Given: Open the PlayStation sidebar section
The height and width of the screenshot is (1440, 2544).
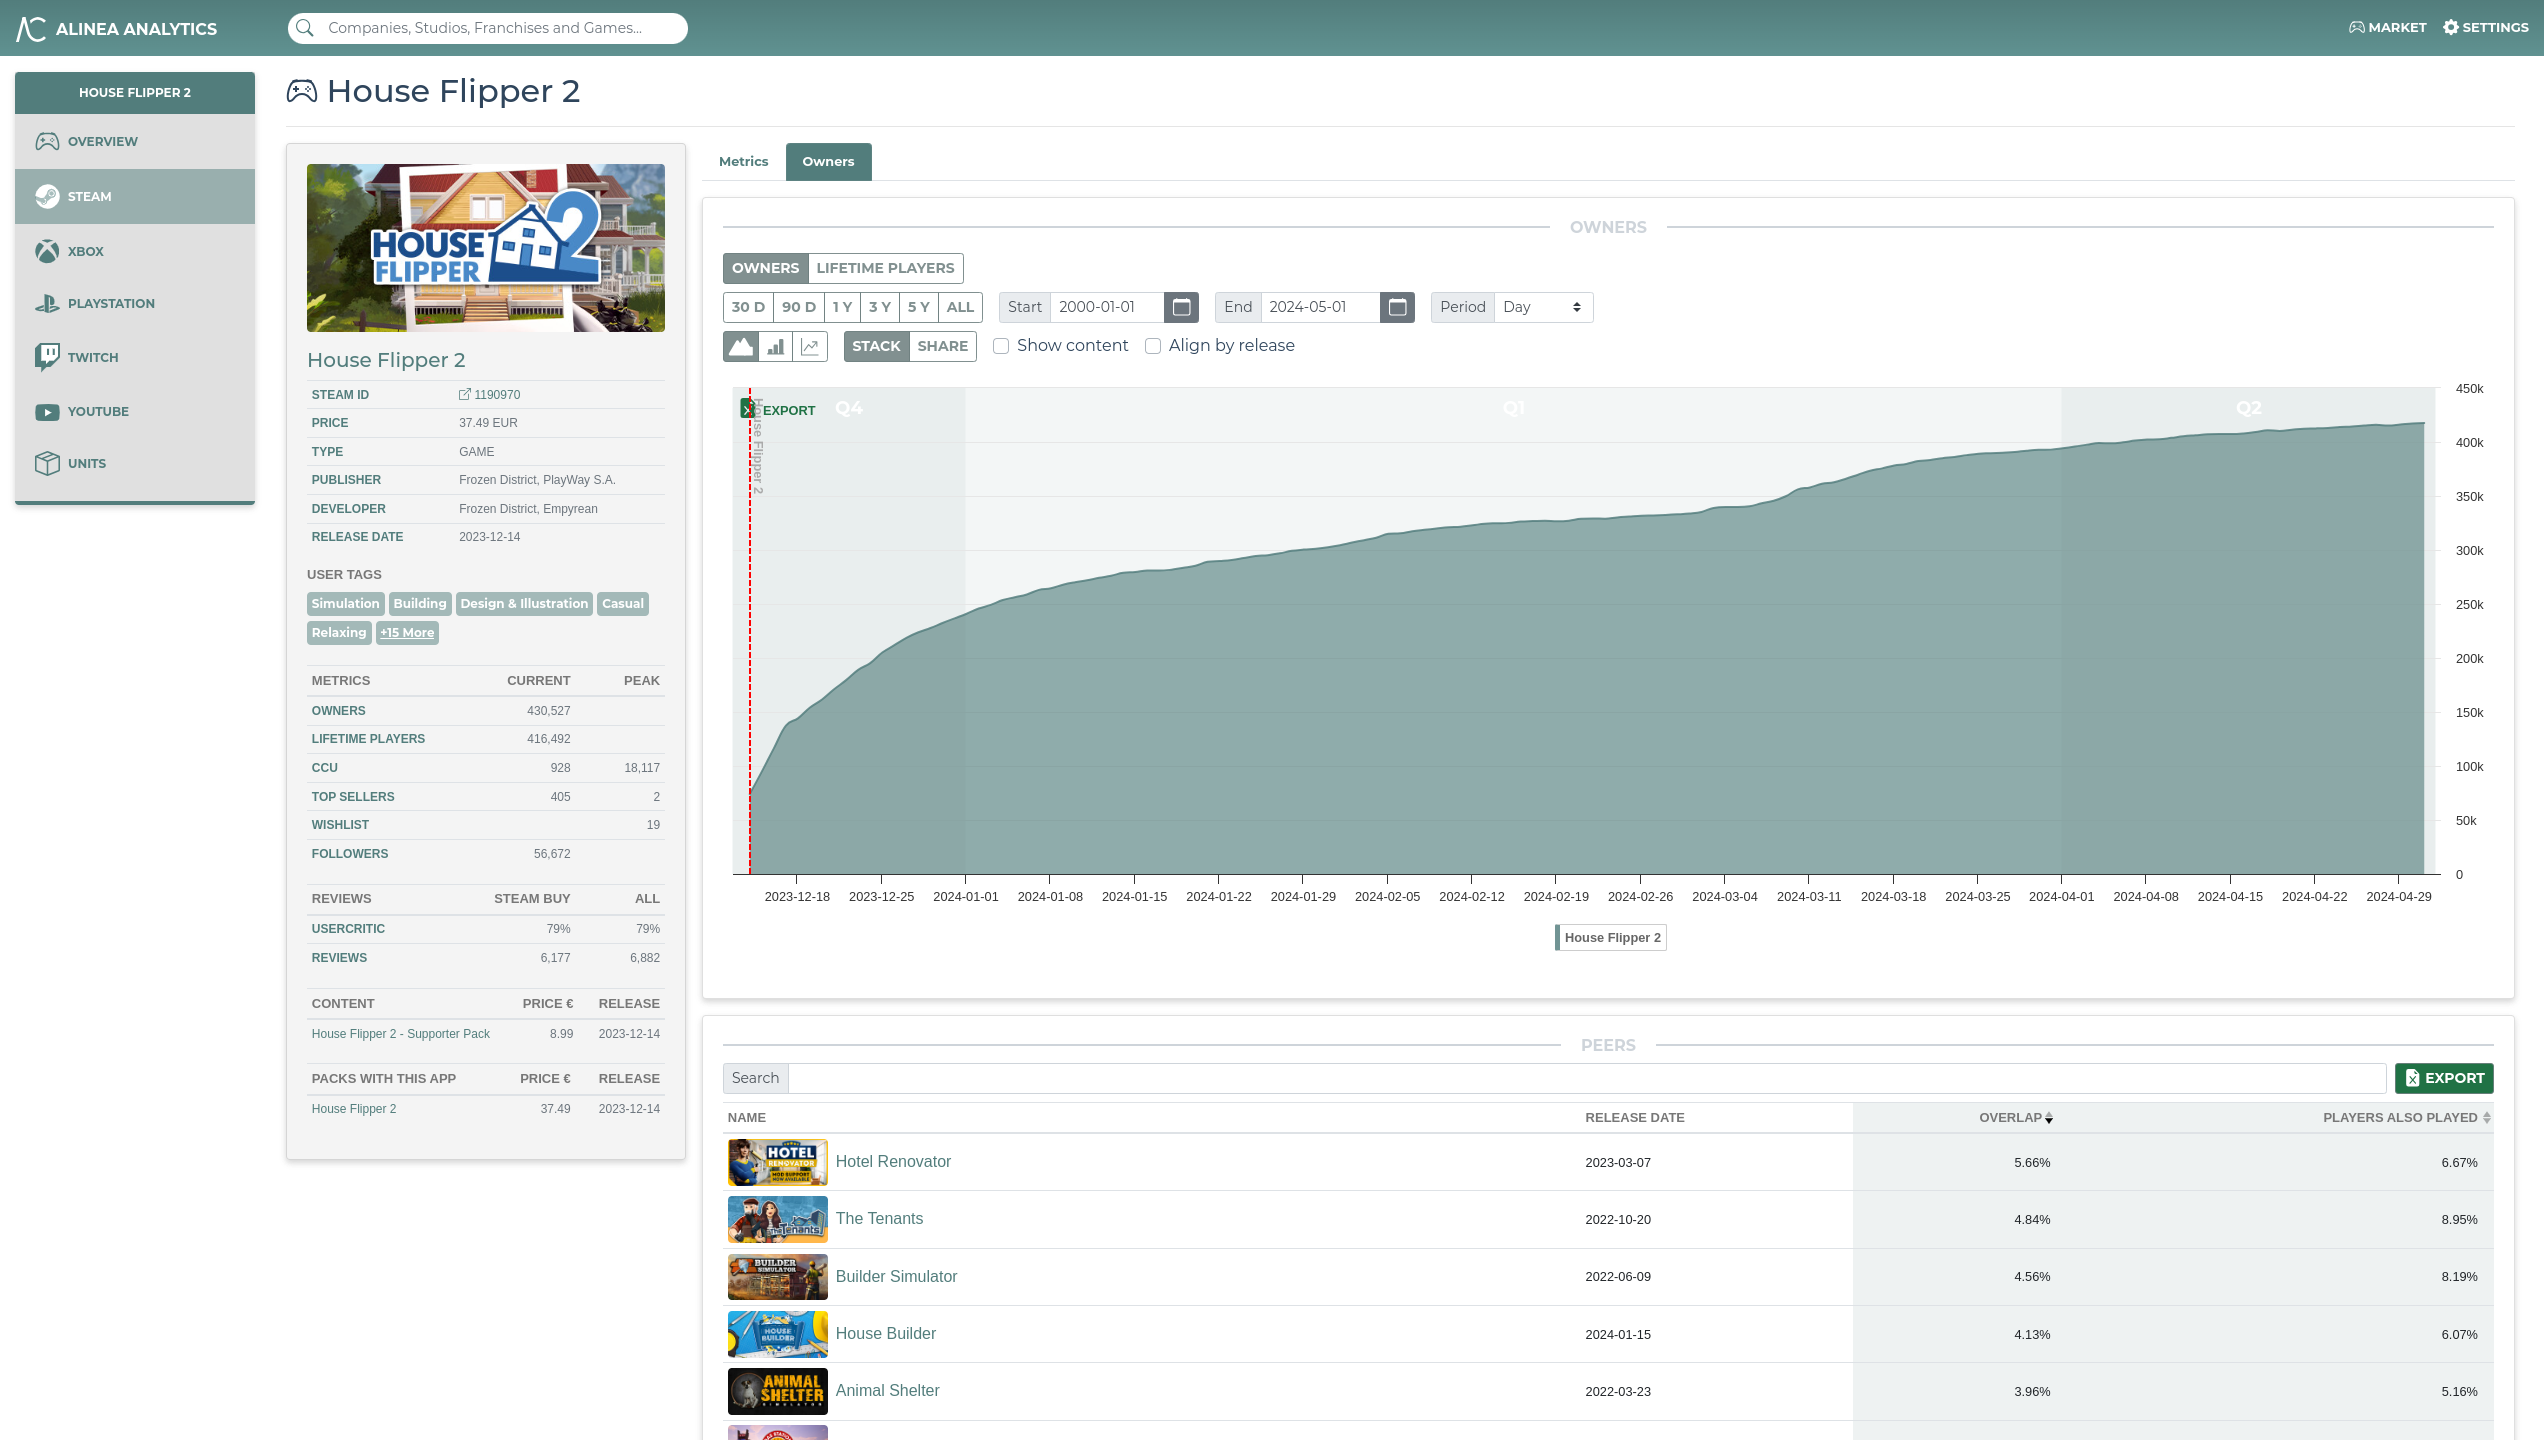Looking at the screenshot, I should pos(135,303).
